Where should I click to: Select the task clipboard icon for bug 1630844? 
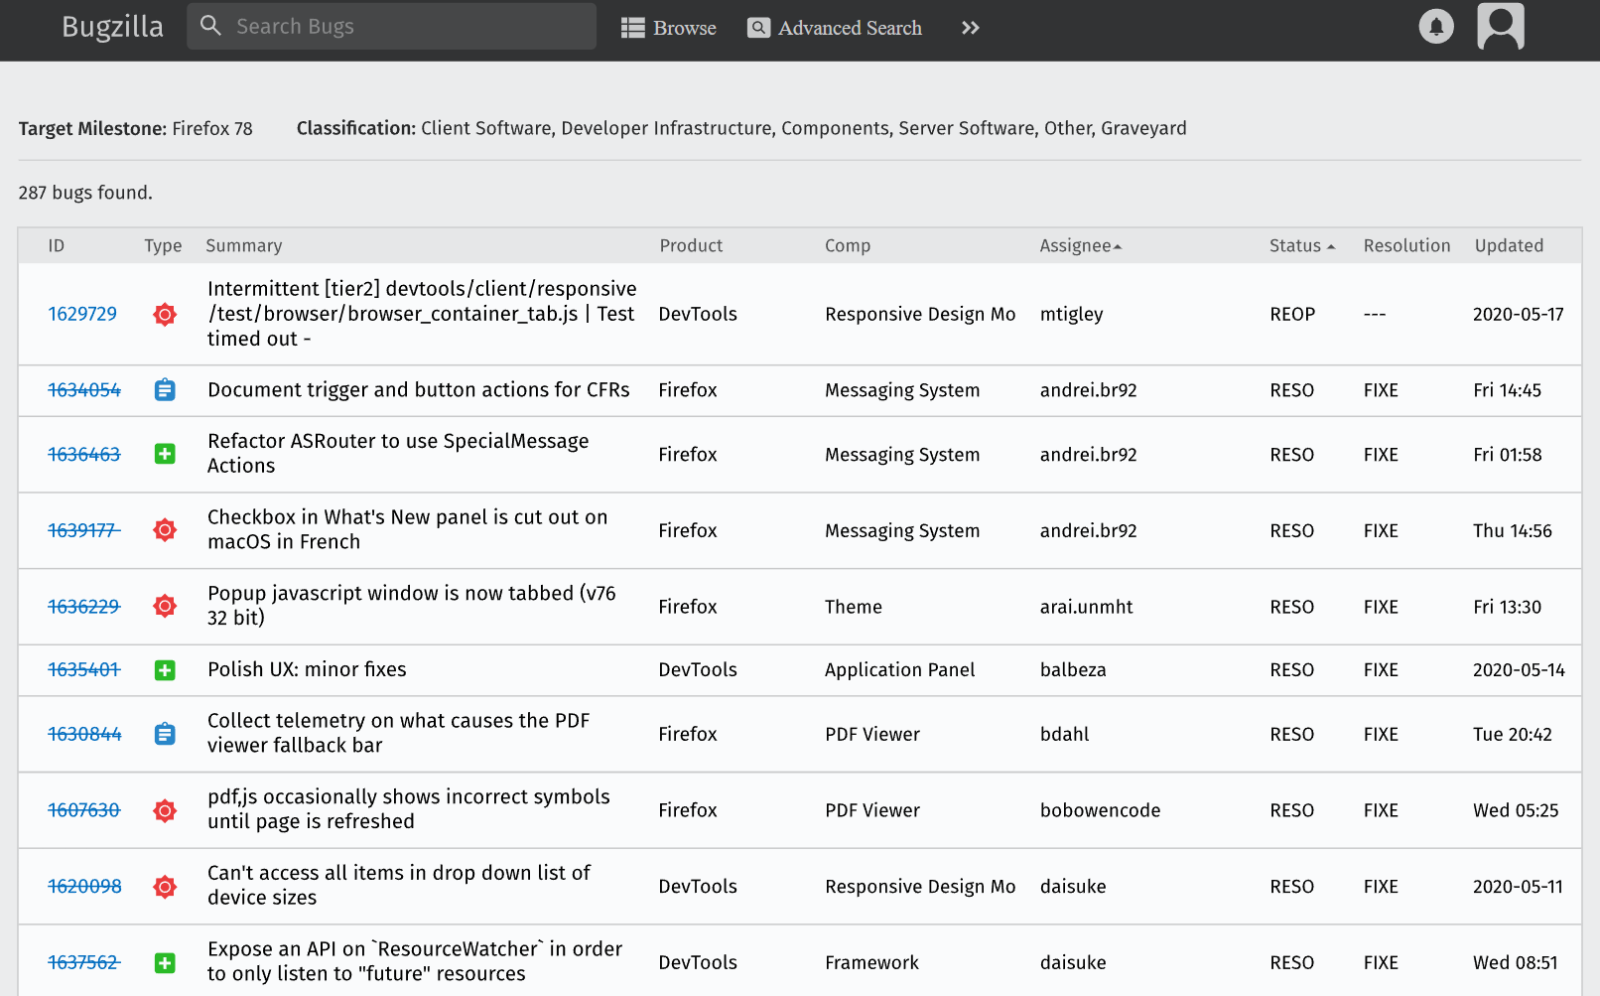[164, 733]
